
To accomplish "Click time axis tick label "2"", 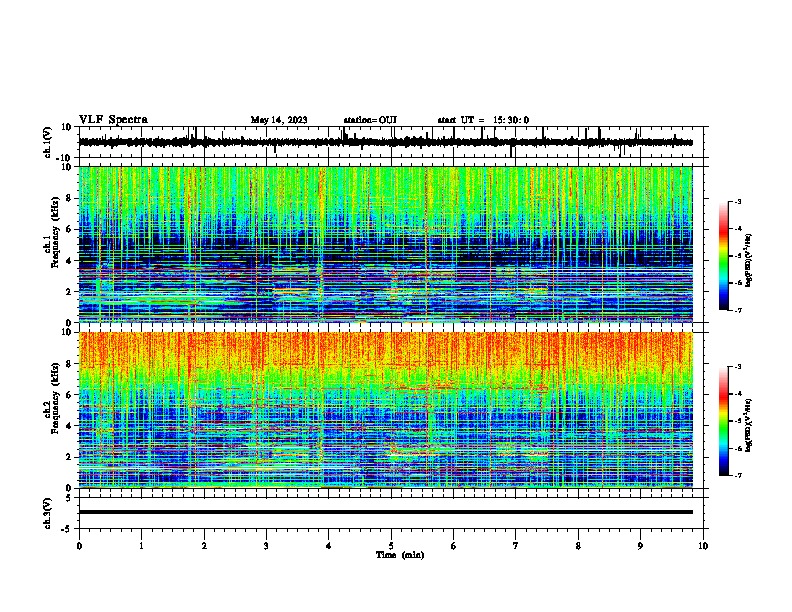I will tap(204, 546).
